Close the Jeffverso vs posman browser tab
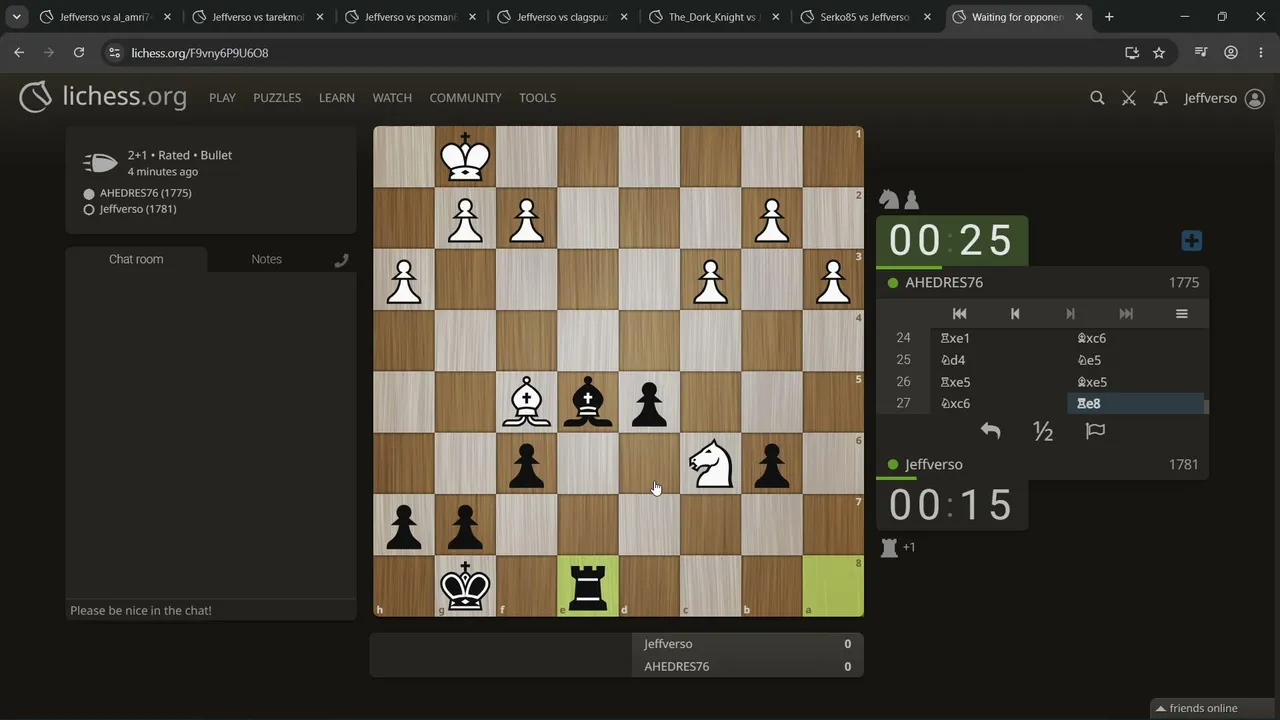1280x720 pixels. click(x=472, y=17)
